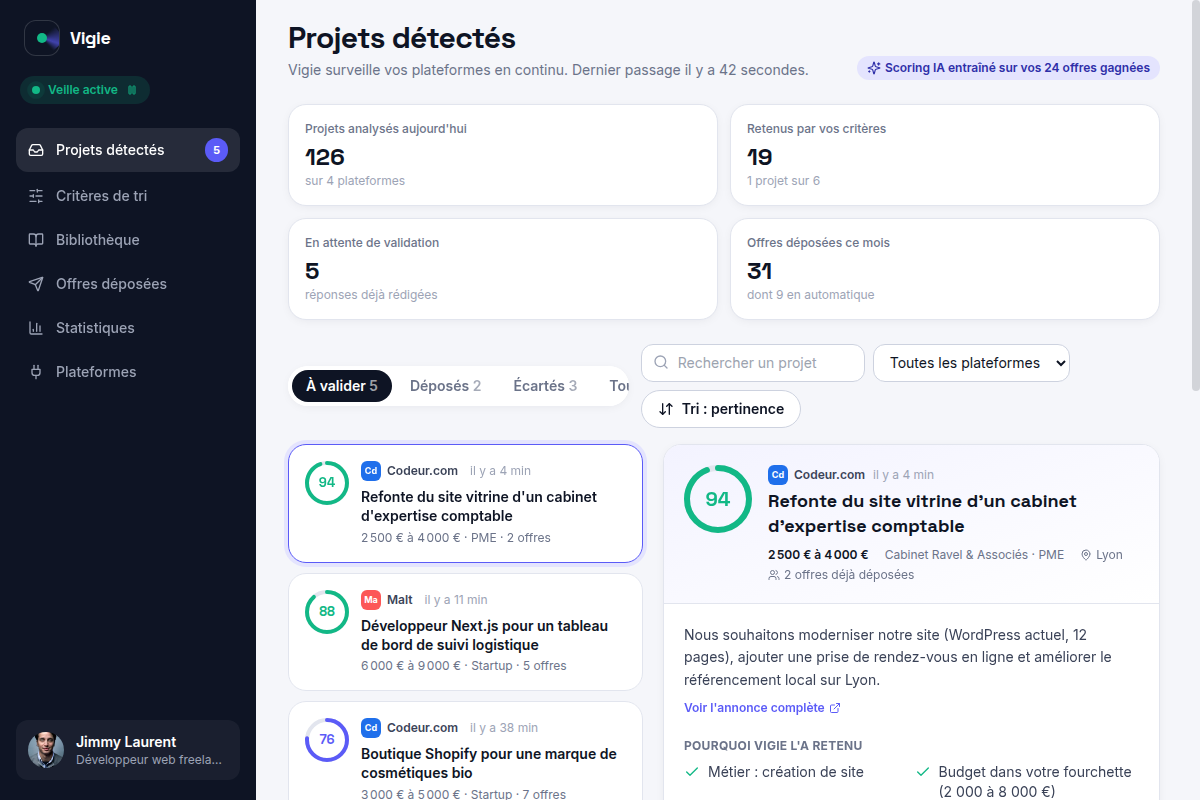The image size is (1200, 800).
Task: Click the bar chart icon for Statistiques
Action: pos(36,328)
